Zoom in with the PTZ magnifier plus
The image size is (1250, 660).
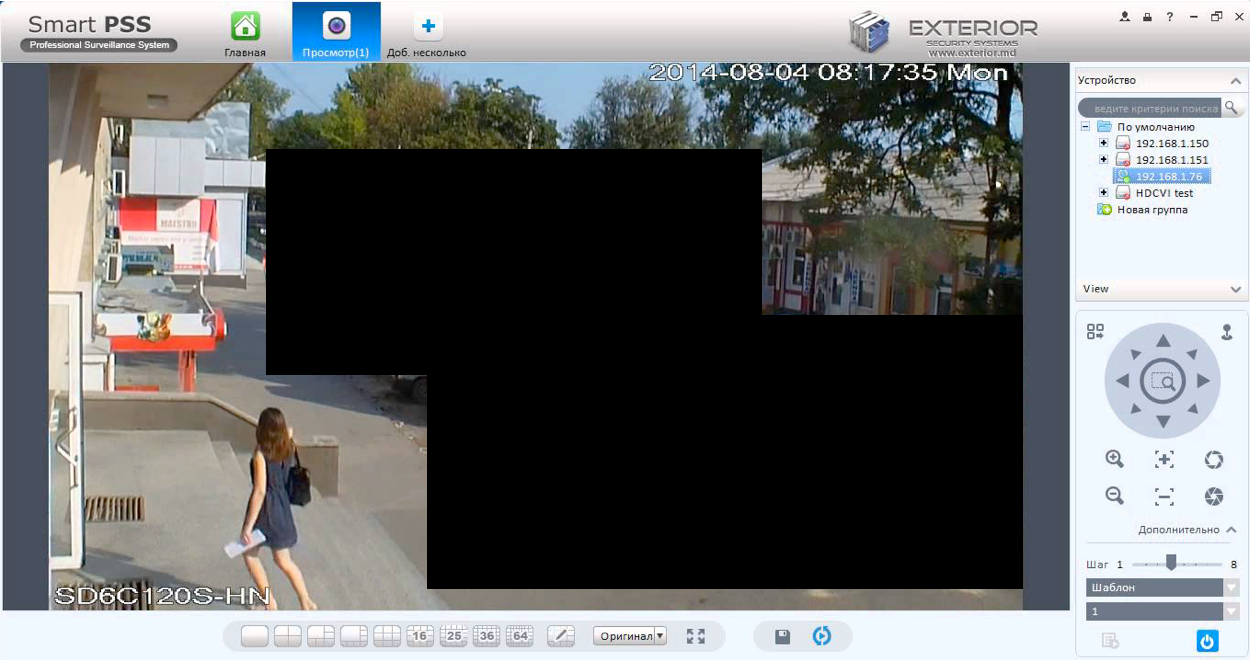point(1114,459)
